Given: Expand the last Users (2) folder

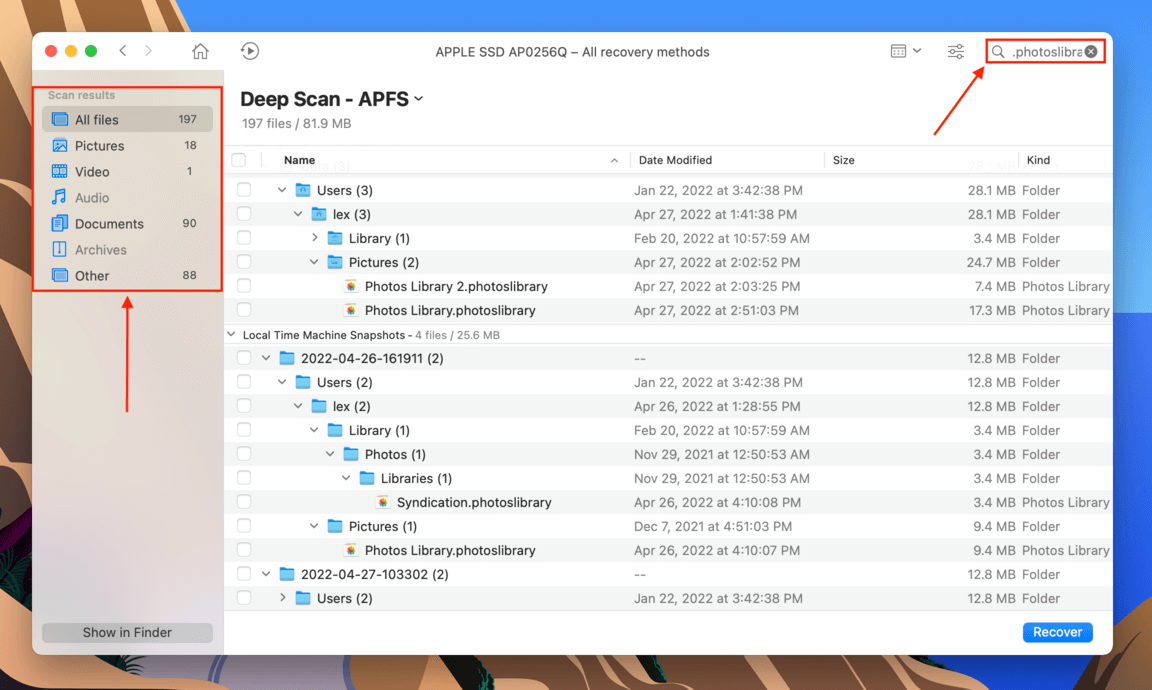Looking at the screenshot, I should [x=282, y=598].
